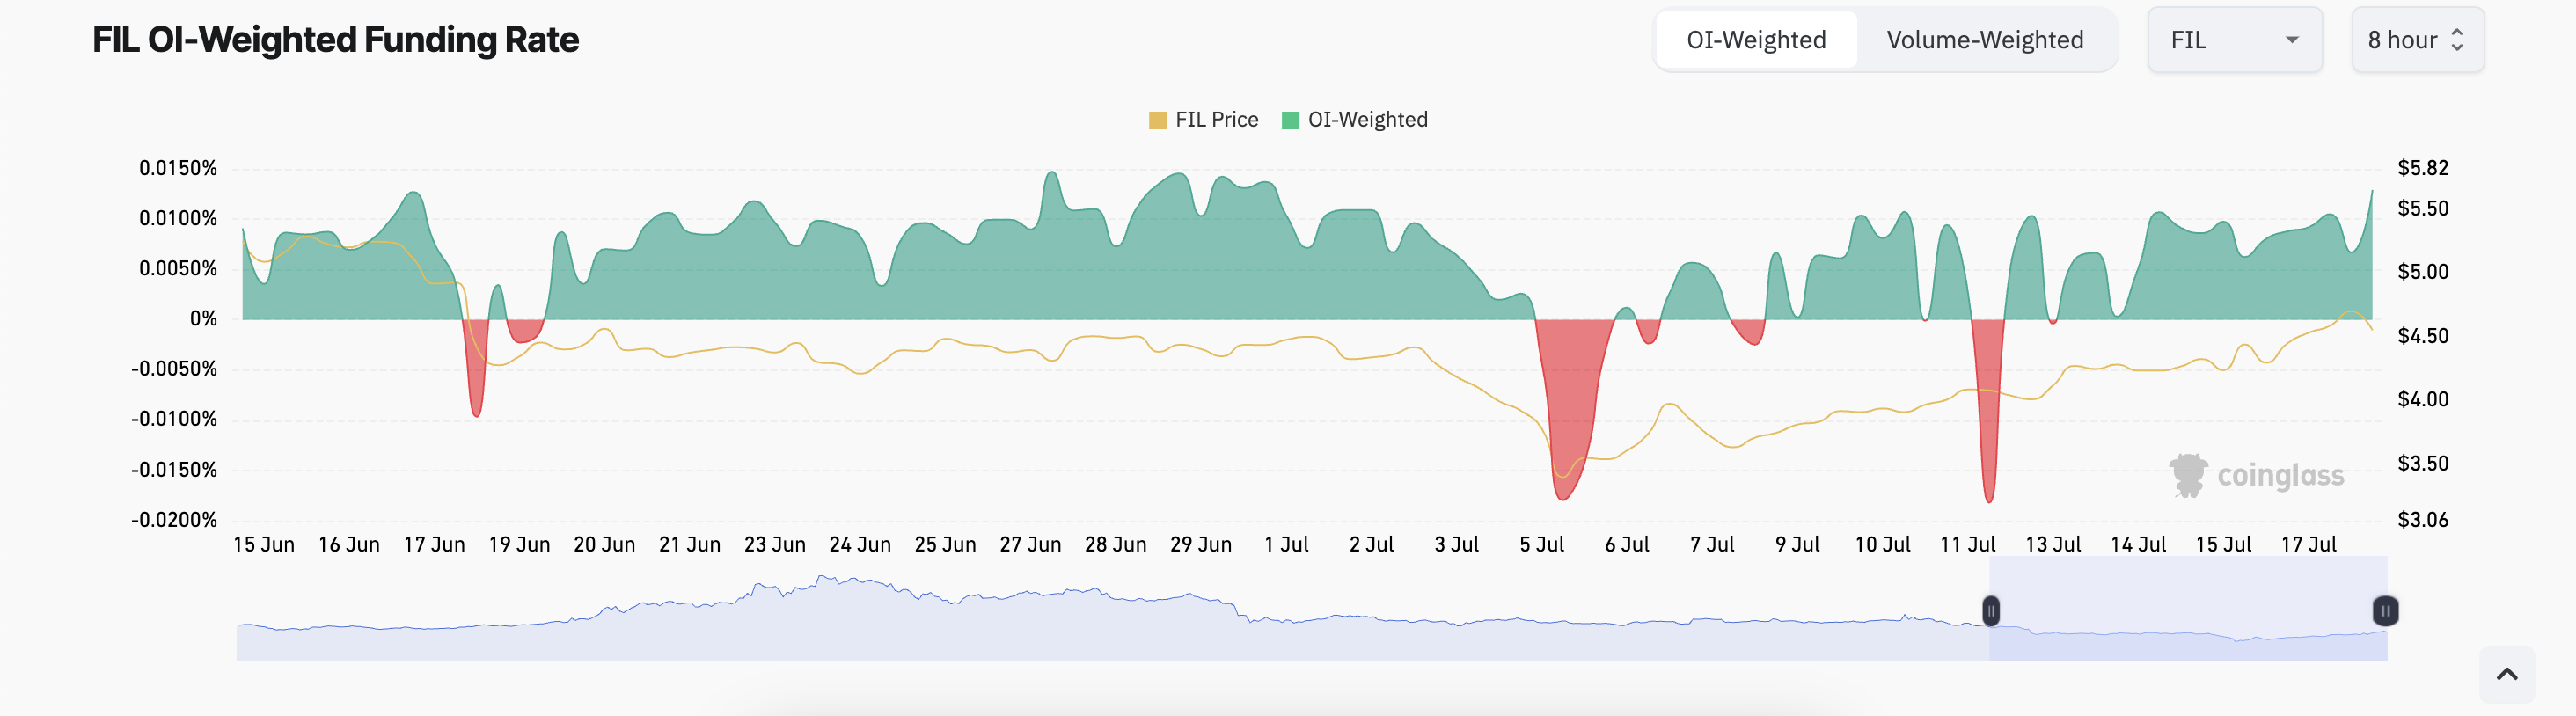Click the caret arrow in the FIL selector
The image size is (2576, 716).
2292,40
